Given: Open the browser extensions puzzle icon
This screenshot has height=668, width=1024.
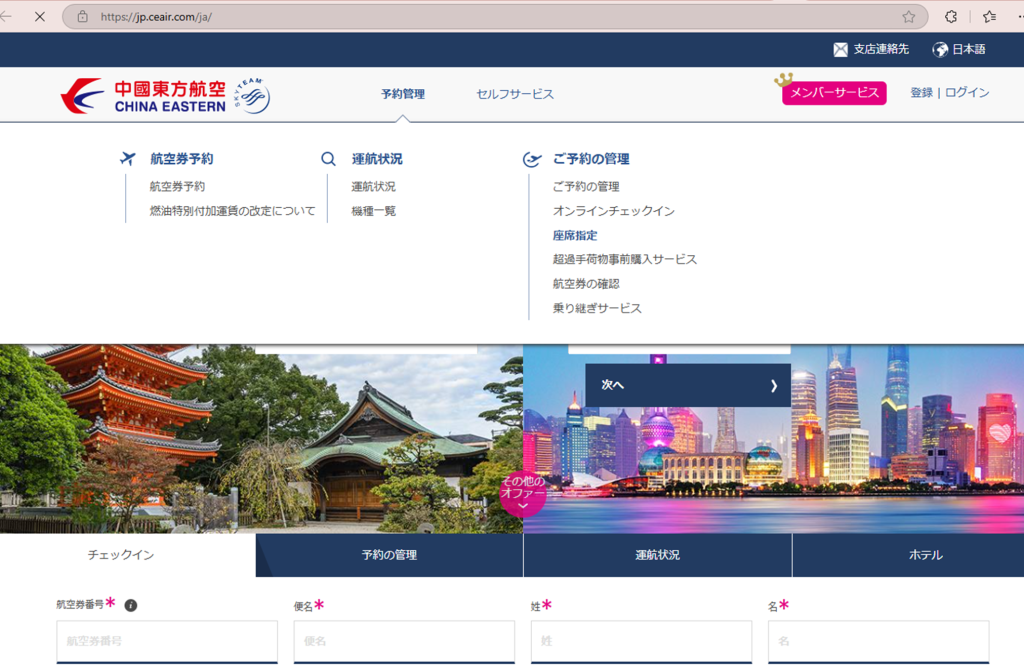Looking at the screenshot, I should 951,17.
